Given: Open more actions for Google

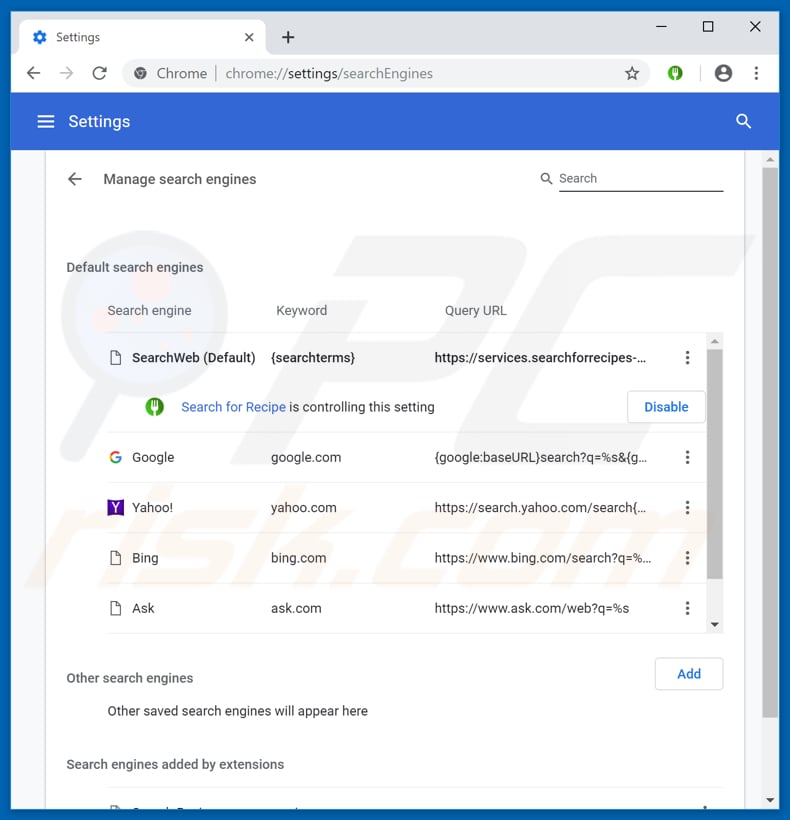Looking at the screenshot, I should coord(687,457).
